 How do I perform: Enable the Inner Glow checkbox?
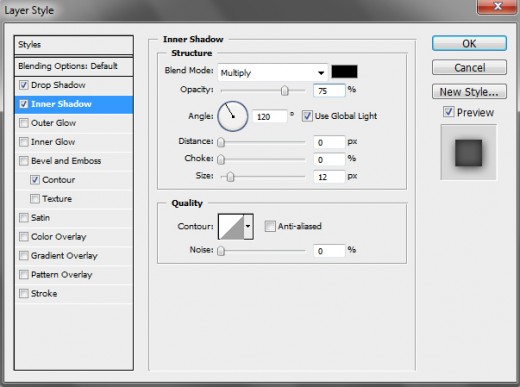point(24,142)
